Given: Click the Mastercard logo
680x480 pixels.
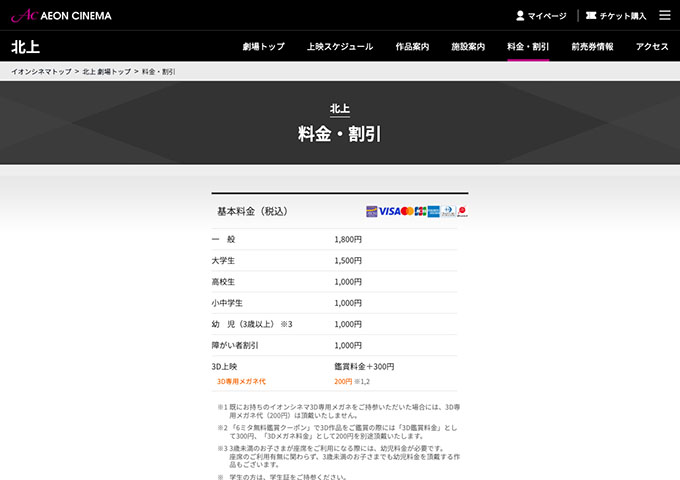Looking at the screenshot, I should 407,211.
